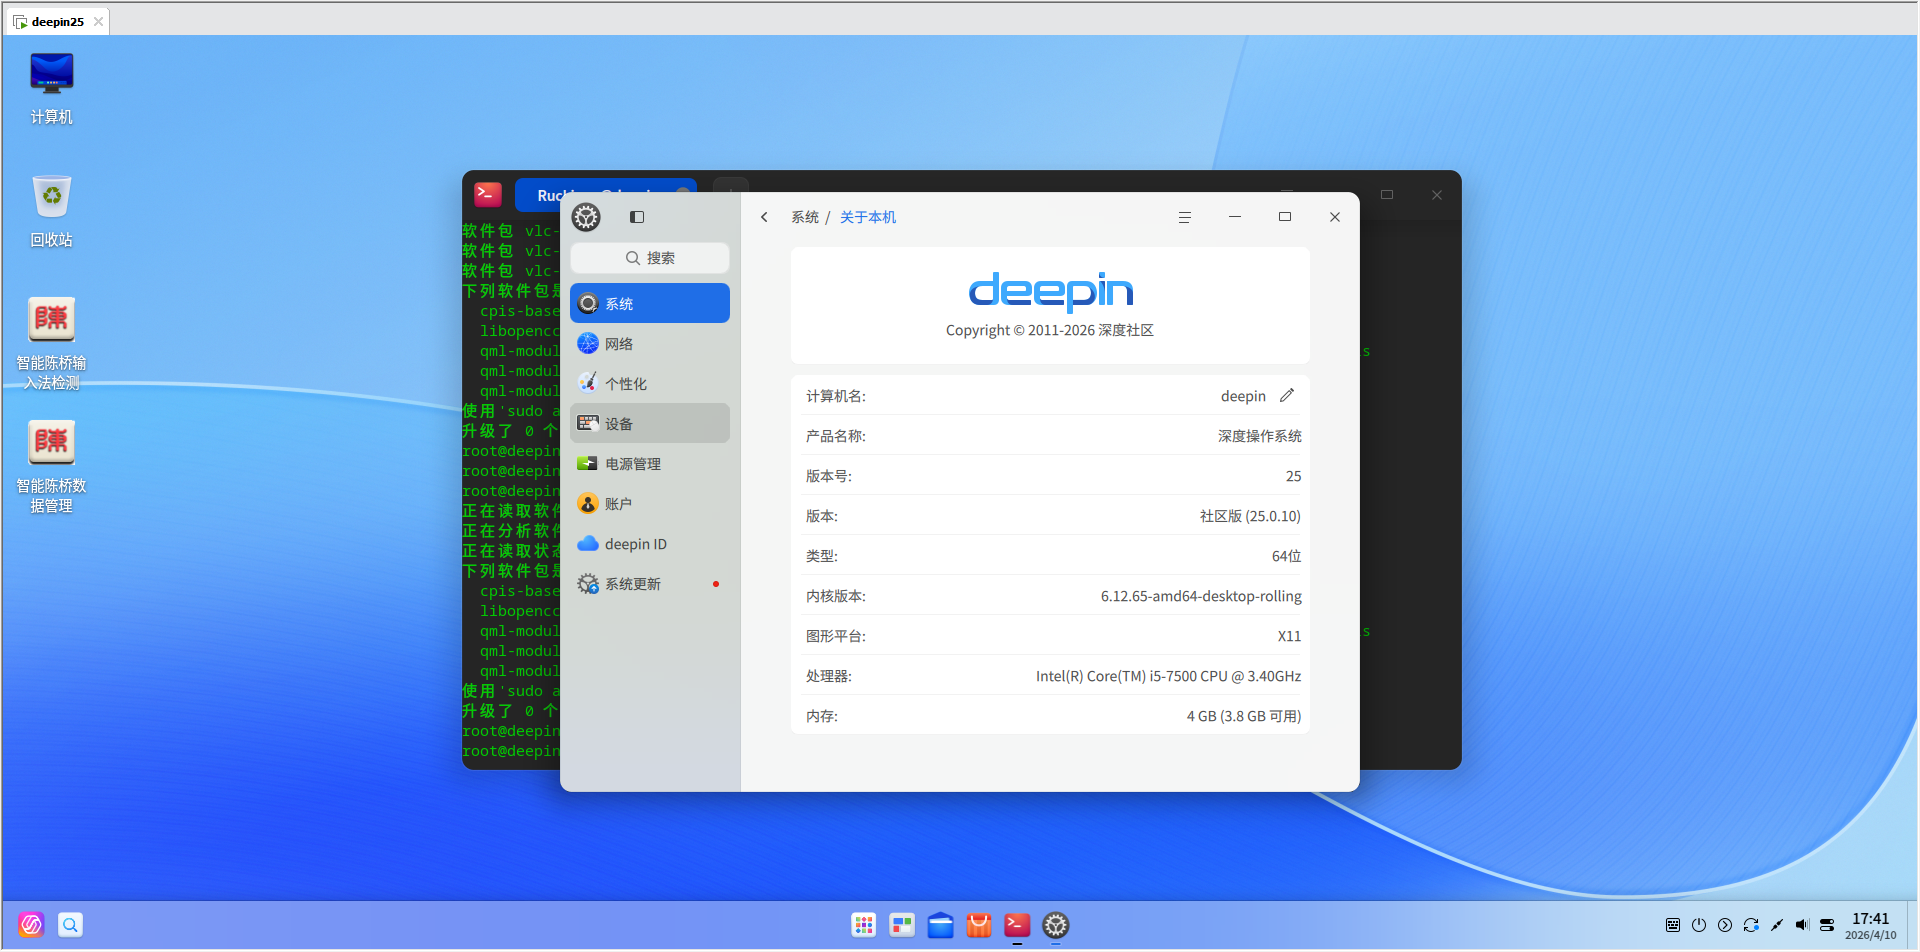The width and height of the screenshot is (1920, 952).
Task: Edit the computer name with the pencil
Action: (1287, 395)
